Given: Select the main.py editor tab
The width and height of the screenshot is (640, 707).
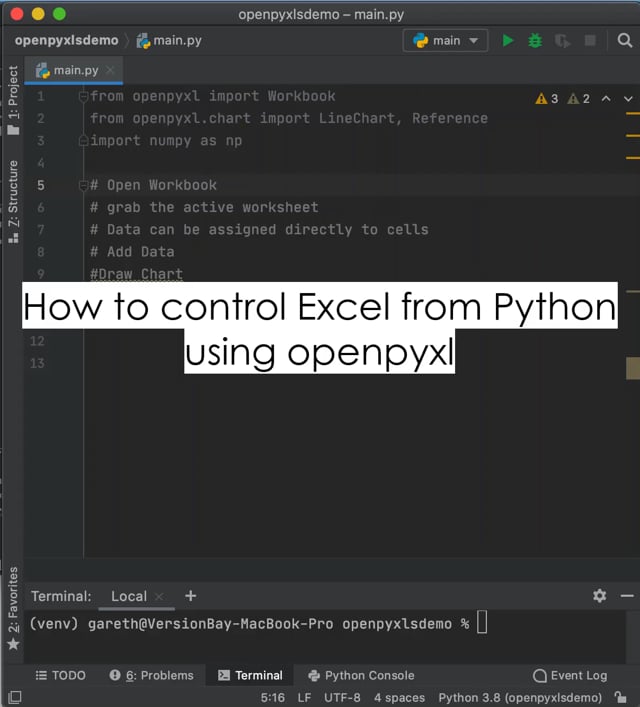Looking at the screenshot, I should point(74,70).
